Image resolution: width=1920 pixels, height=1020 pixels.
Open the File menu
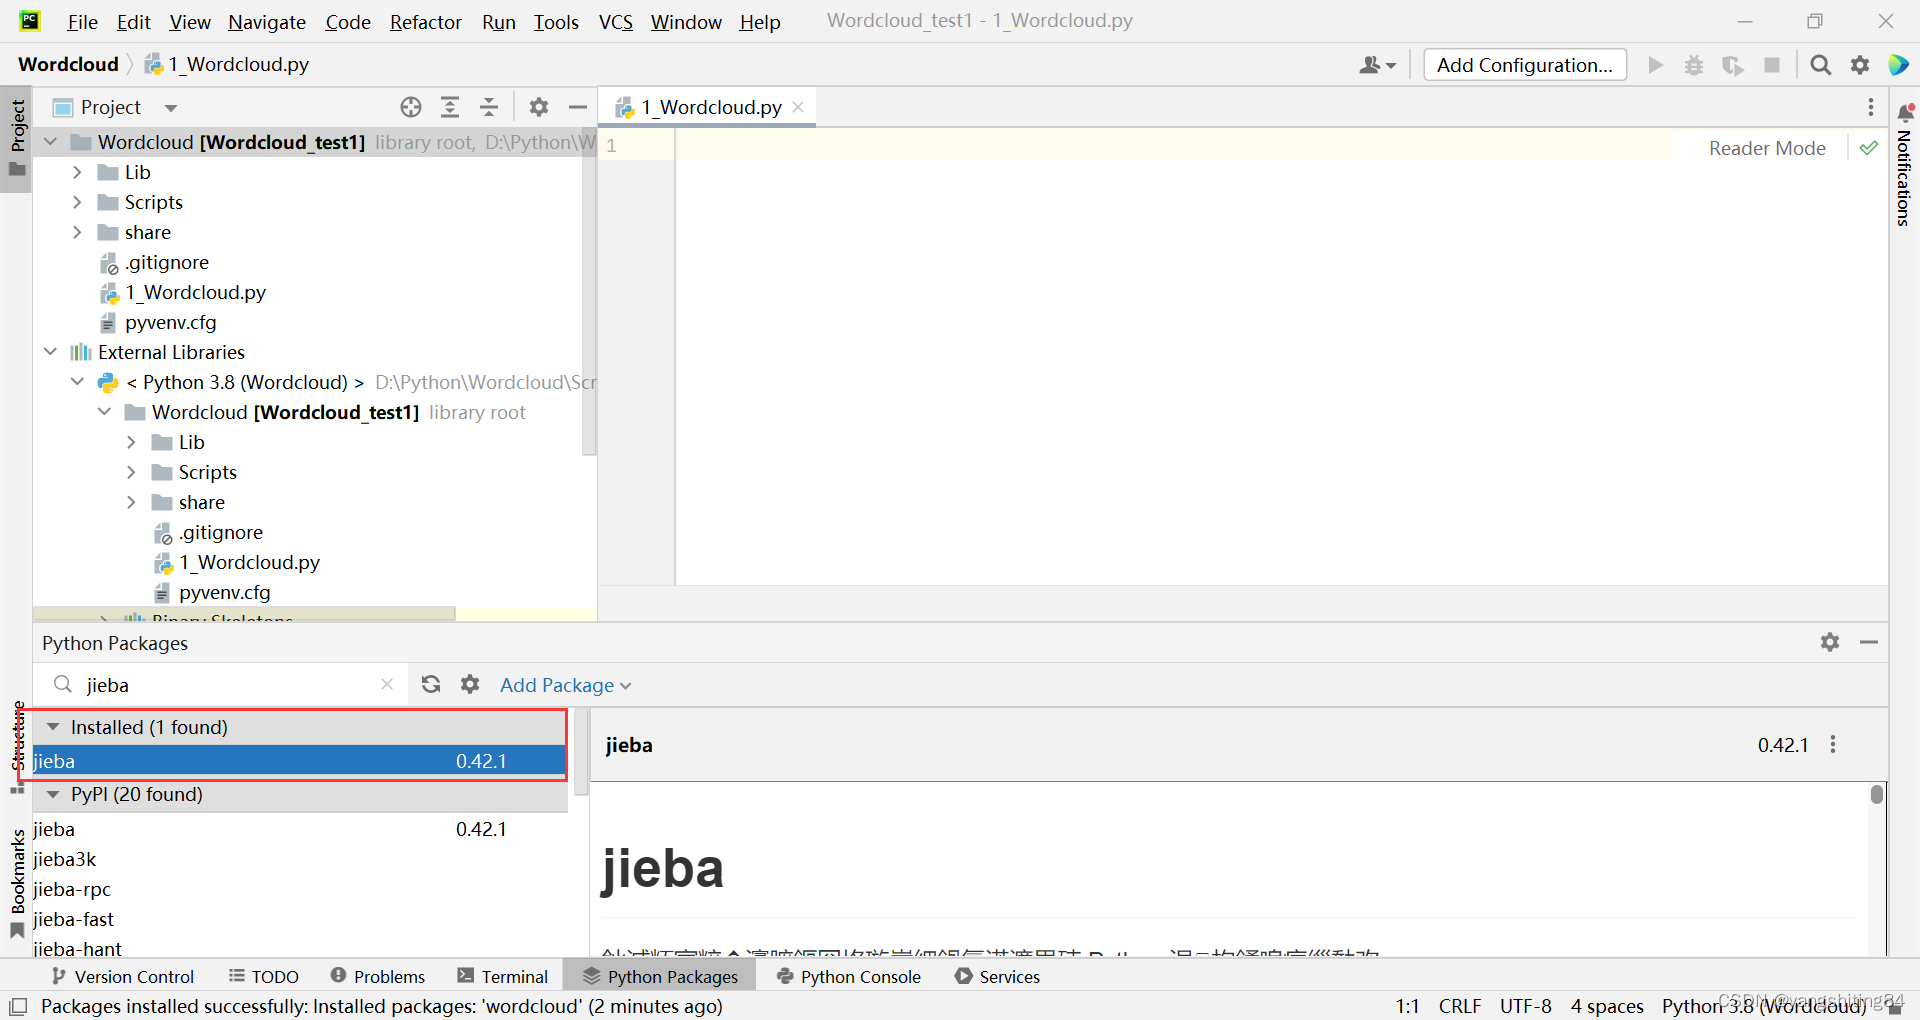point(82,22)
